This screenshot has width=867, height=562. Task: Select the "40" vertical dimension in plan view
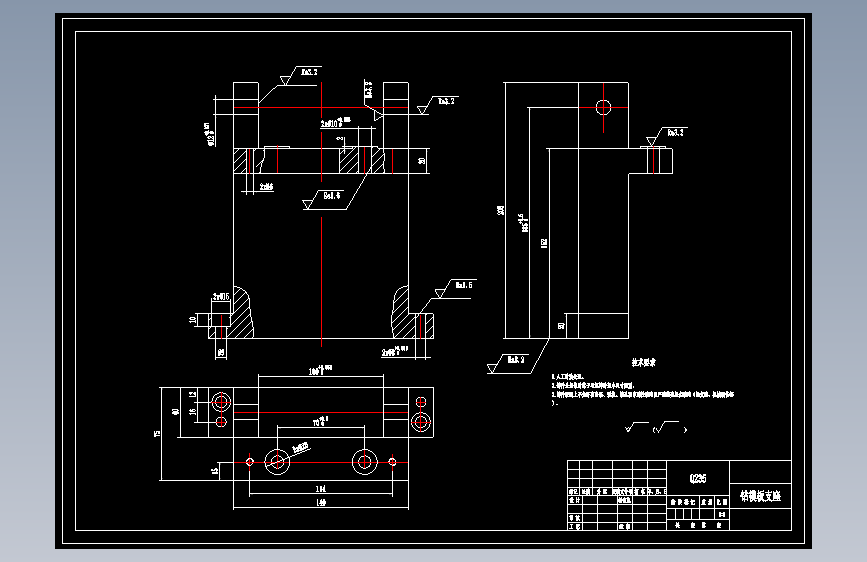(x=175, y=412)
